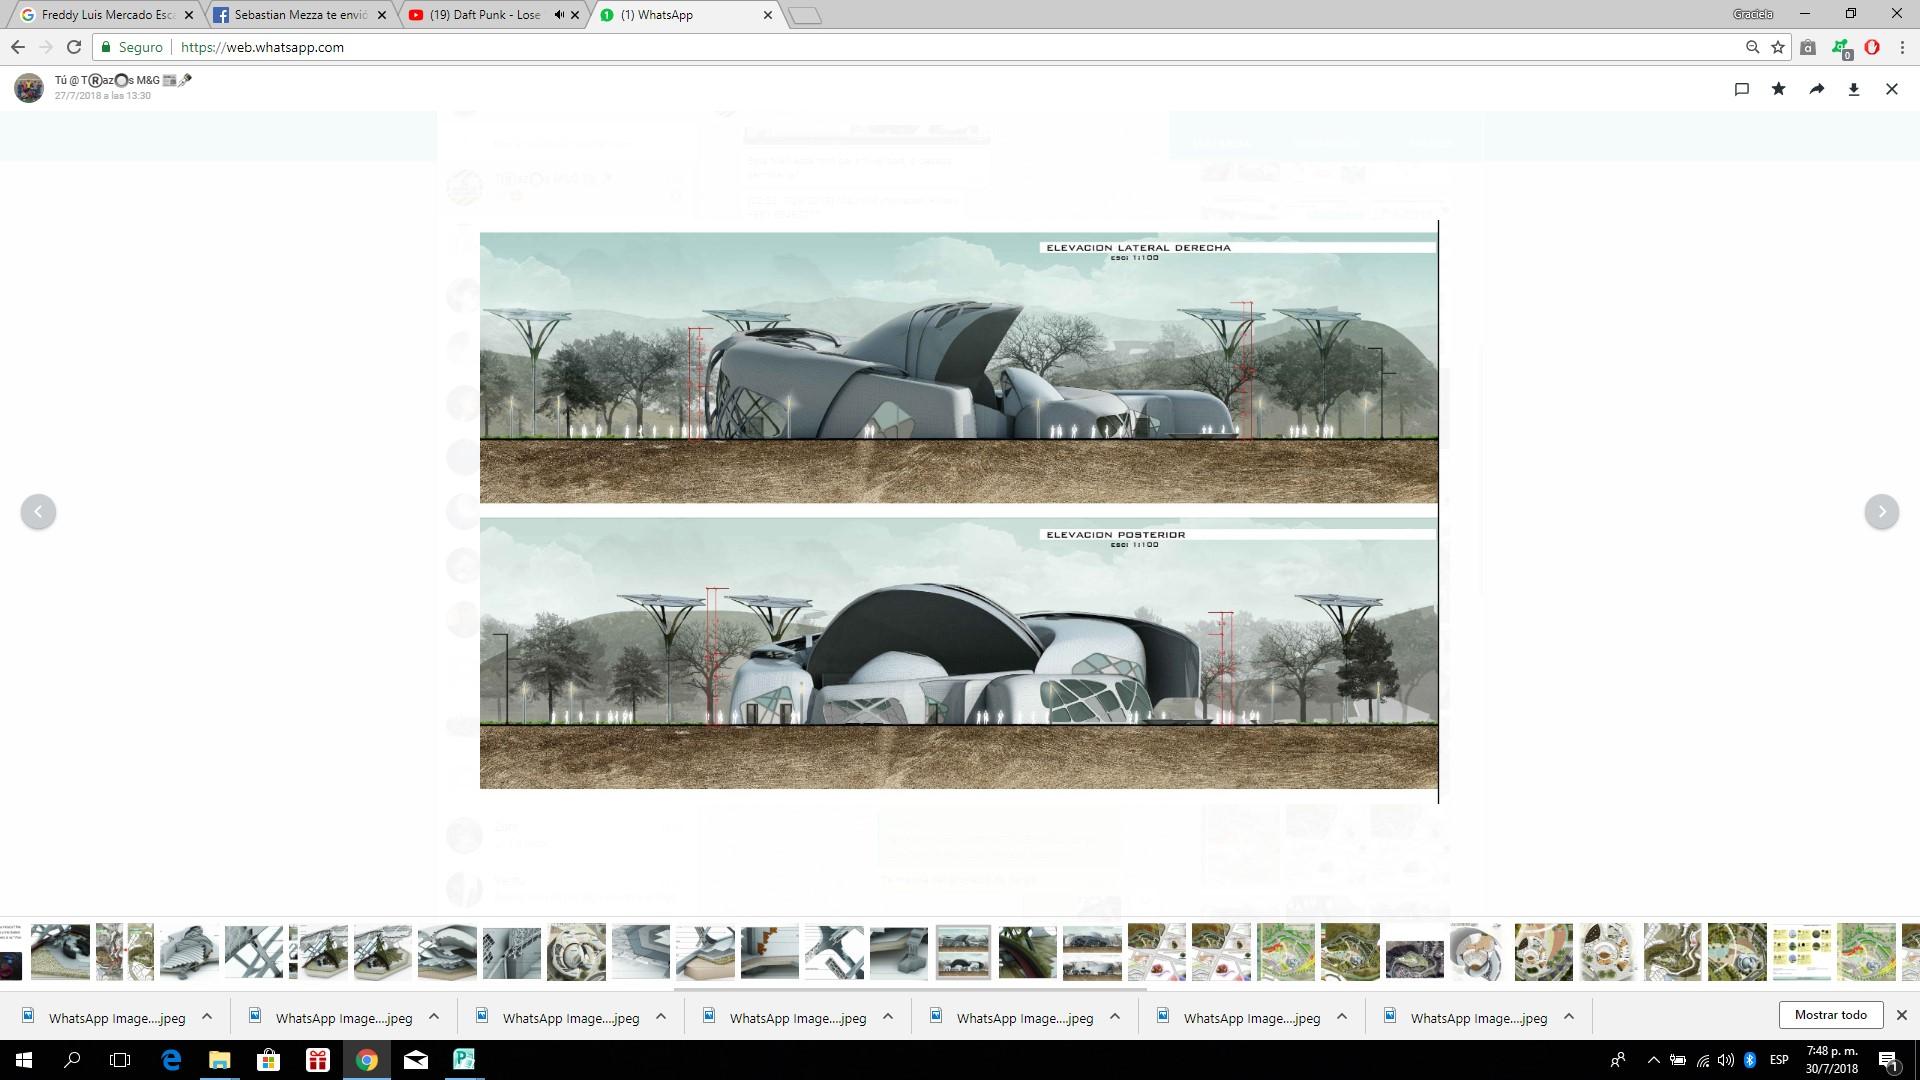1920x1080 pixels.
Task: Forward the image using arrow icon
Action: coord(1816,89)
